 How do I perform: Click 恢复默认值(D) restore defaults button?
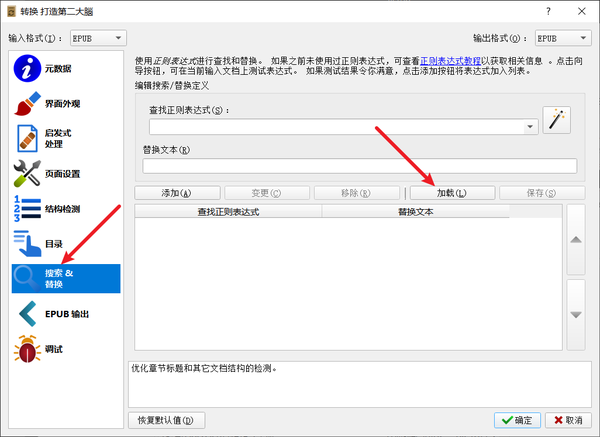166,420
